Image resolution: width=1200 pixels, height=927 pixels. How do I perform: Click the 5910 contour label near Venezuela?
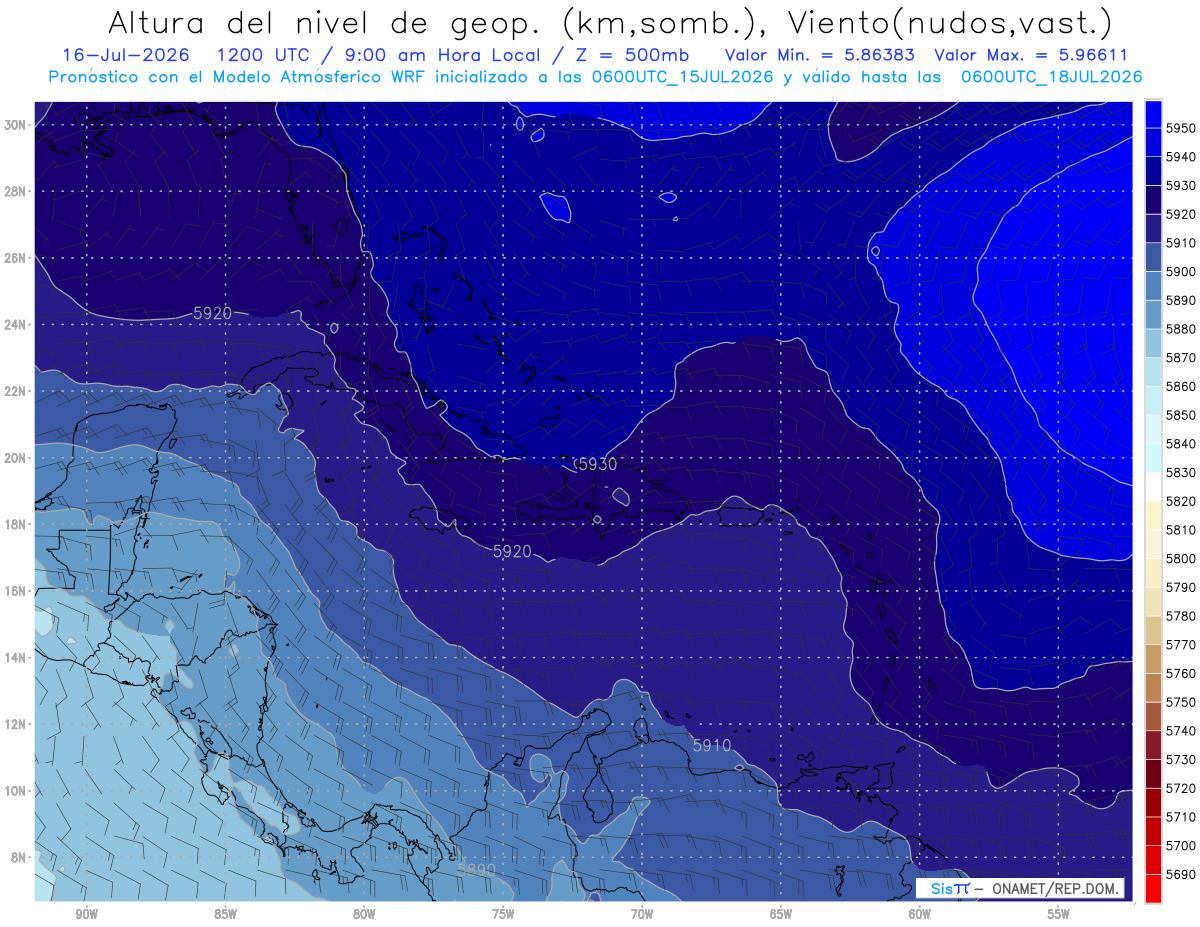[x=712, y=745]
